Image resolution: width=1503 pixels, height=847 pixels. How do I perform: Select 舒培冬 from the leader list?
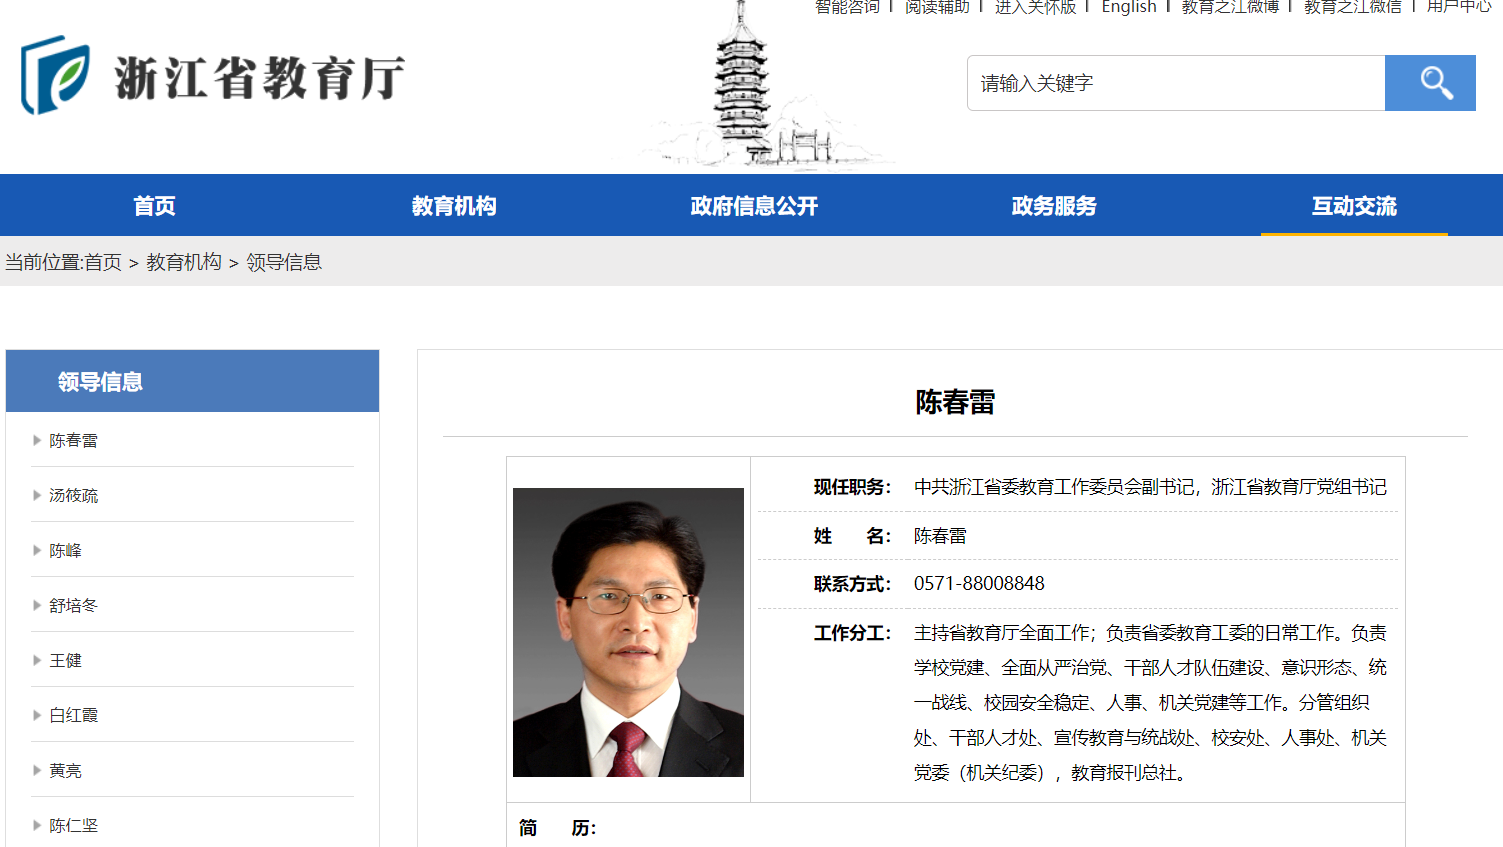[x=74, y=605]
